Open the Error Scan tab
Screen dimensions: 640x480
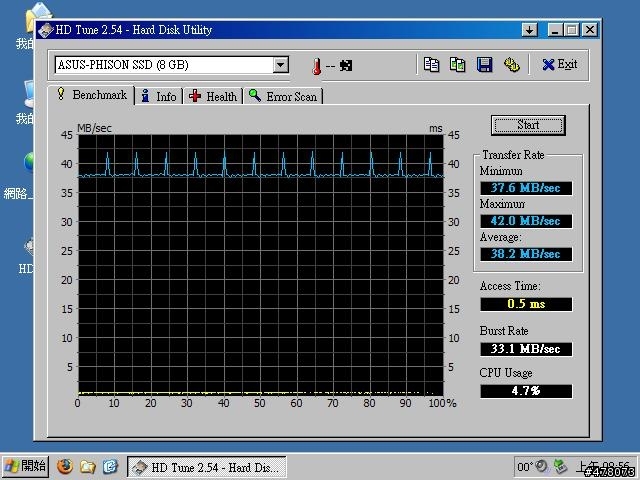283,96
